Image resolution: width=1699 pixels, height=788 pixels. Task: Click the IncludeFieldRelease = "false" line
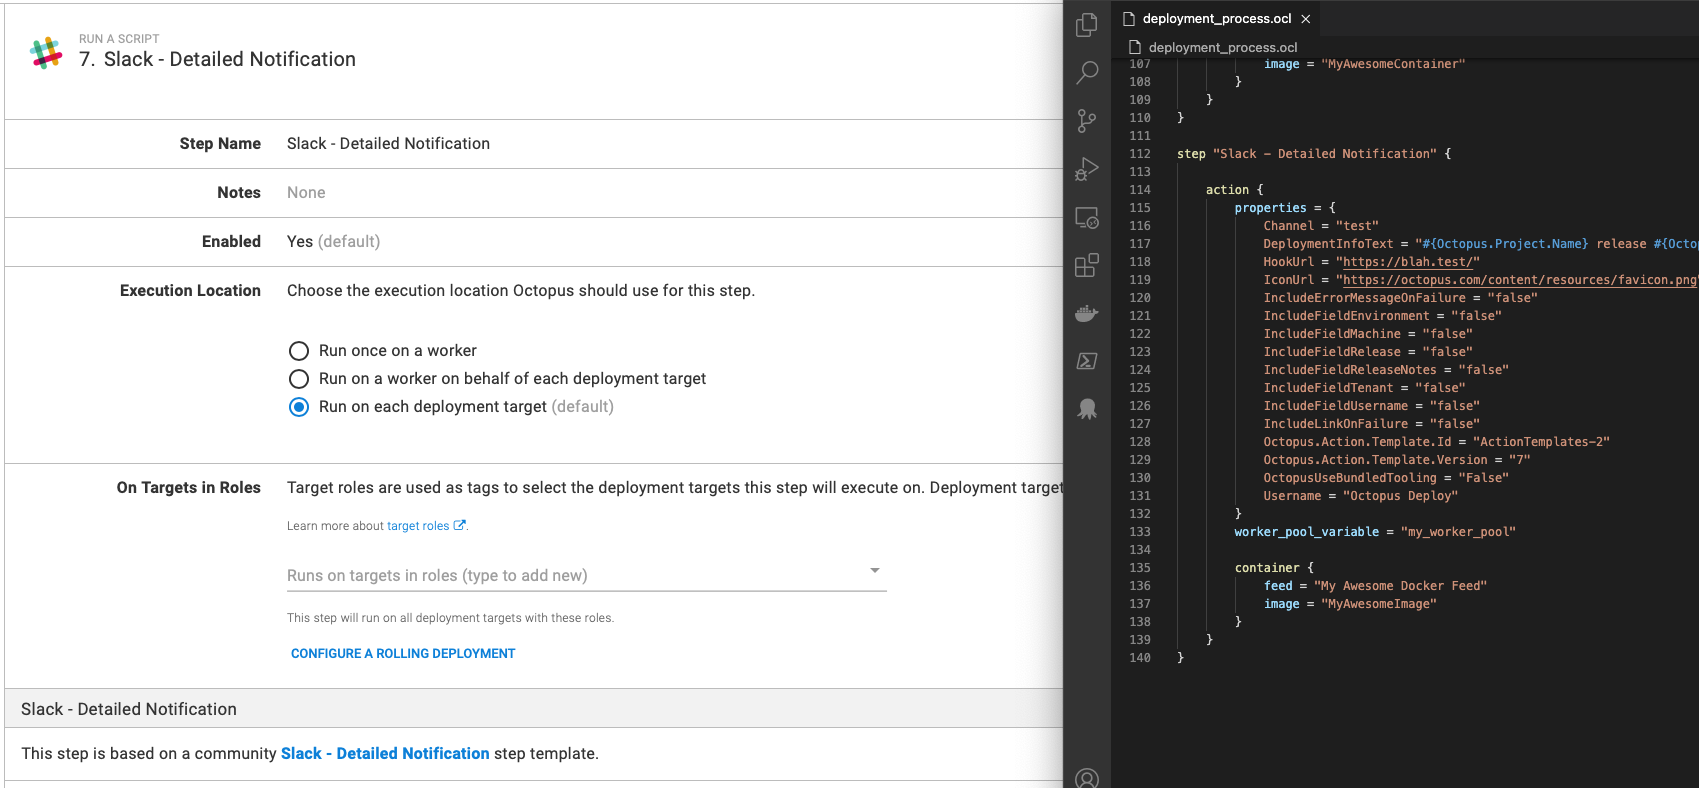click(x=1368, y=352)
